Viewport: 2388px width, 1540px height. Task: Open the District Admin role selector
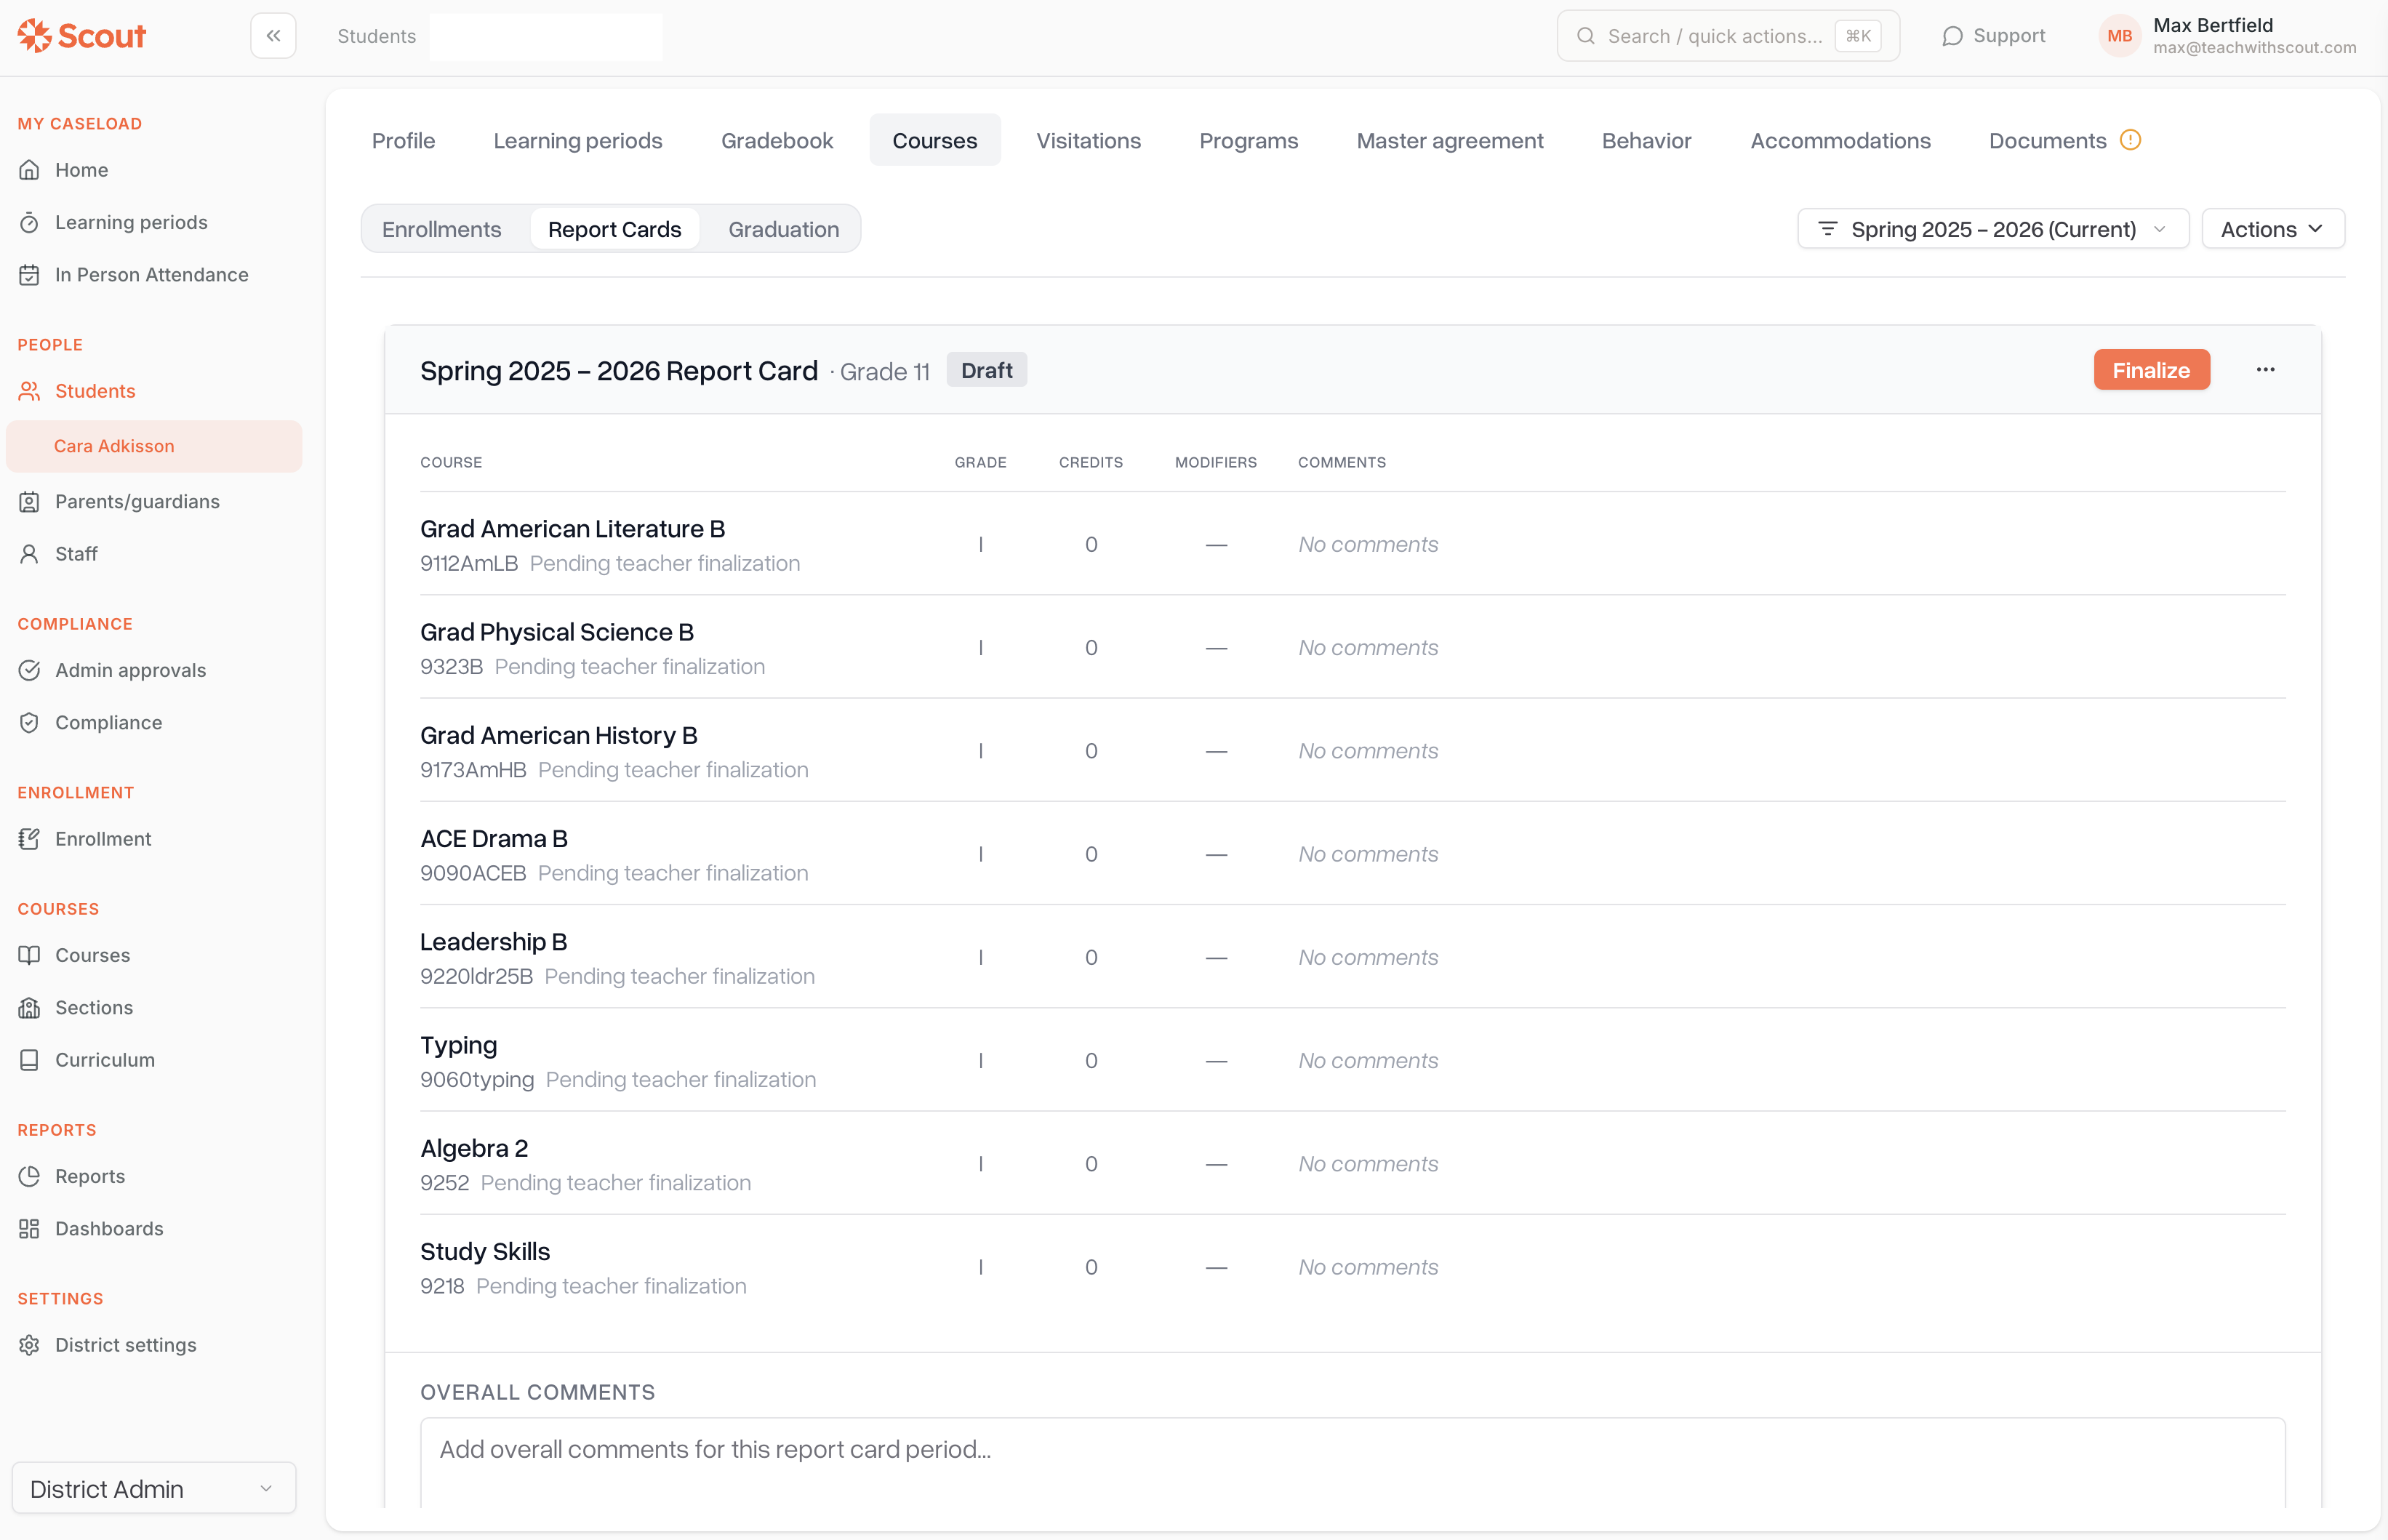tap(154, 1488)
